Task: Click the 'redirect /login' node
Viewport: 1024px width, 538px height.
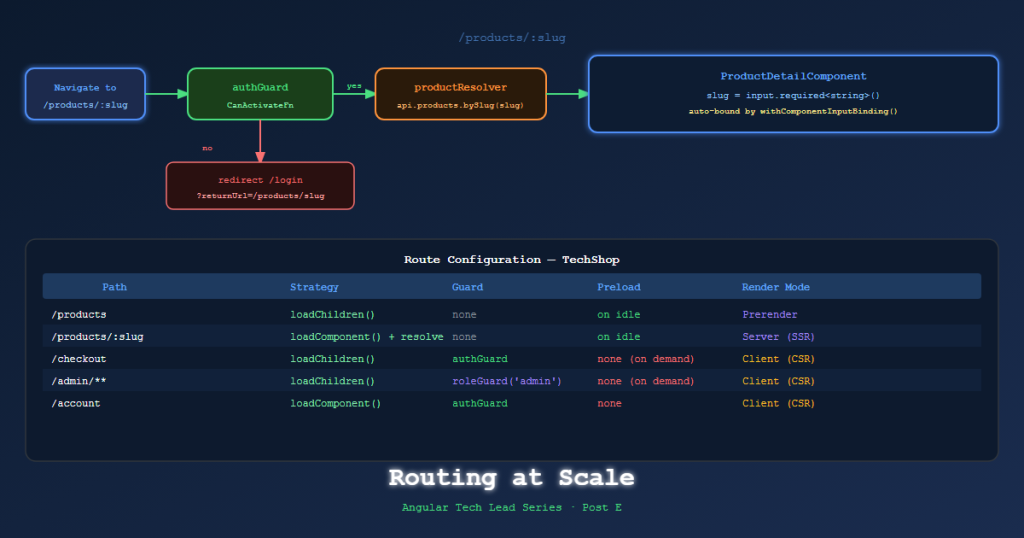Action: pos(260,186)
